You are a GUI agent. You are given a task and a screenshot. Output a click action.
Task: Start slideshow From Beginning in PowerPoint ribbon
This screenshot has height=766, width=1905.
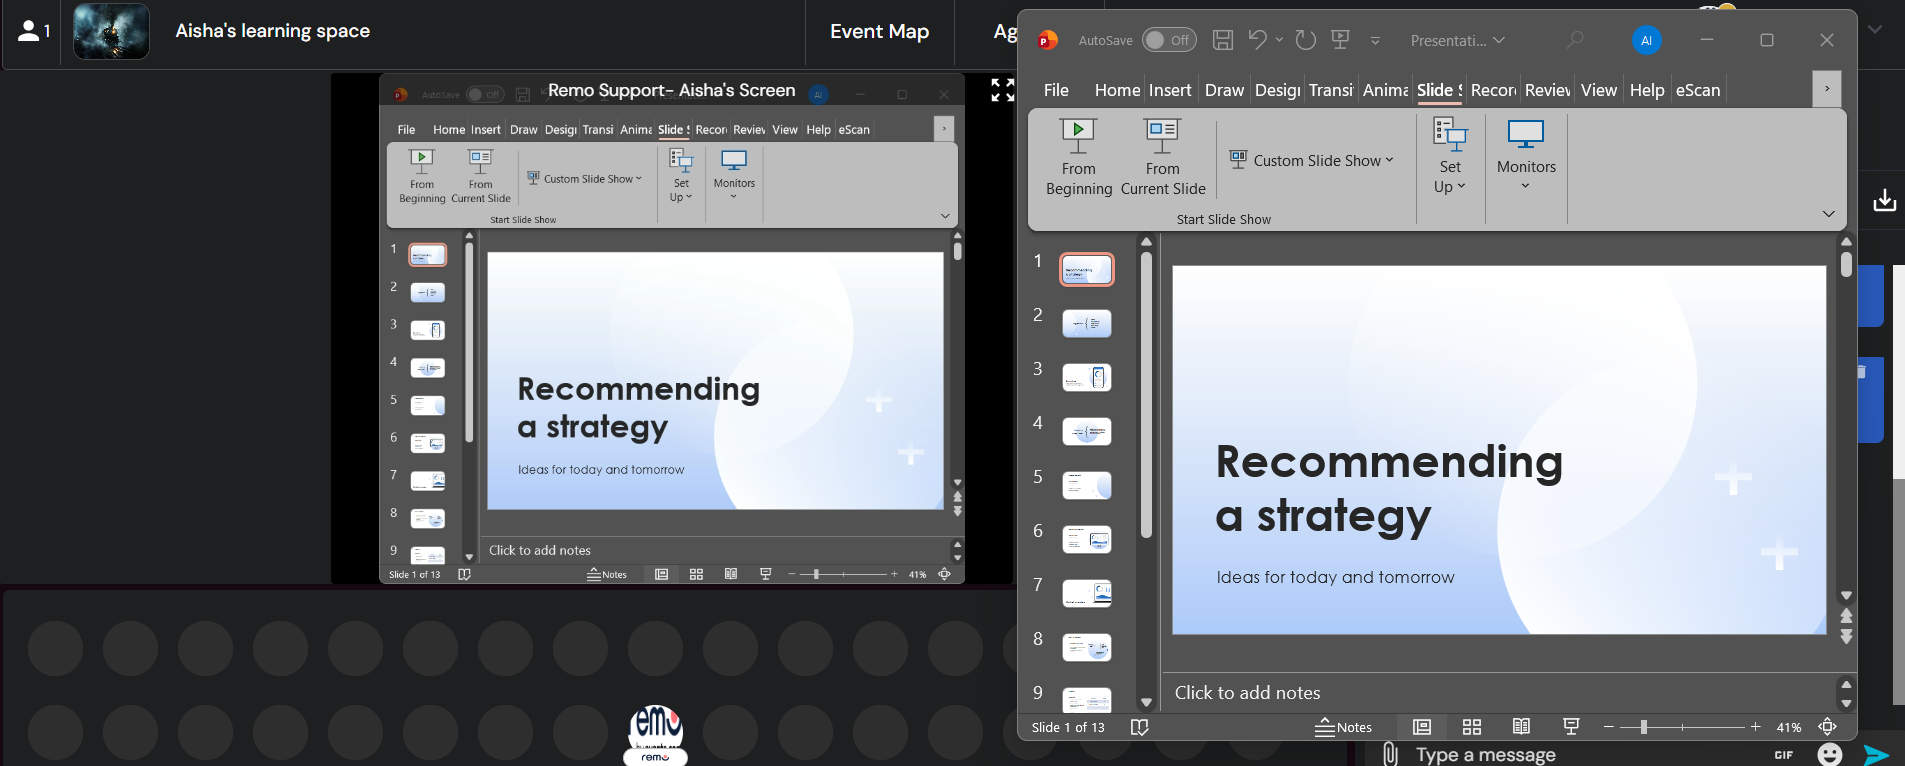coord(1078,156)
